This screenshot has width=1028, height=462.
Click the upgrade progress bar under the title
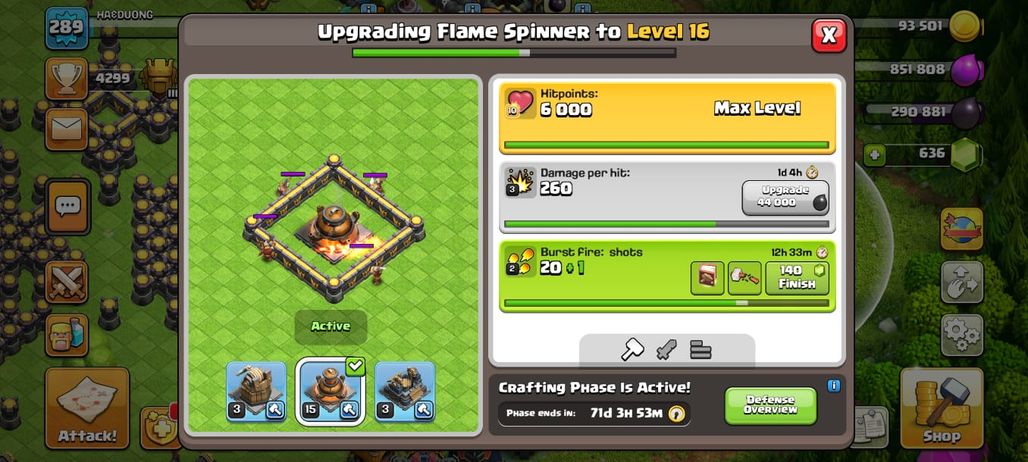tap(514, 52)
